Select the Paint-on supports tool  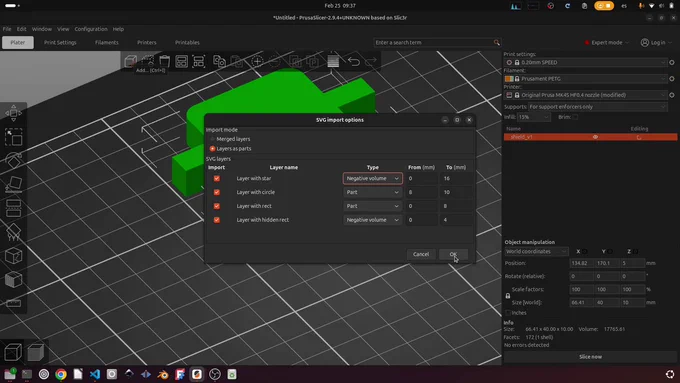pyautogui.click(x=13, y=232)
